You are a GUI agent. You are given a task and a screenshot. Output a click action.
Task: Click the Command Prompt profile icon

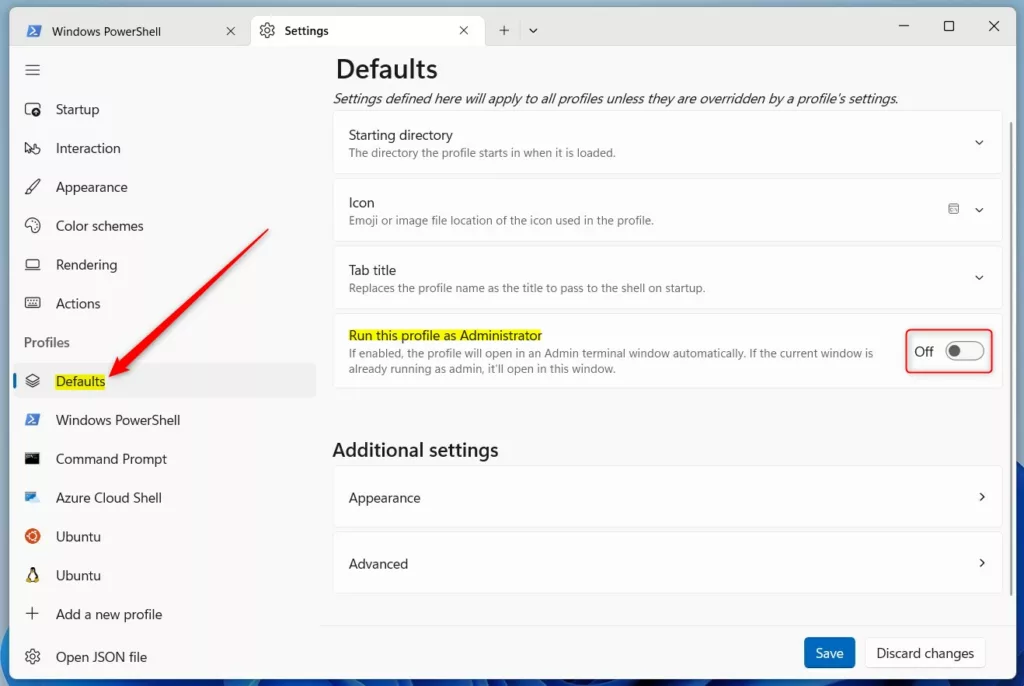(33, 459)
